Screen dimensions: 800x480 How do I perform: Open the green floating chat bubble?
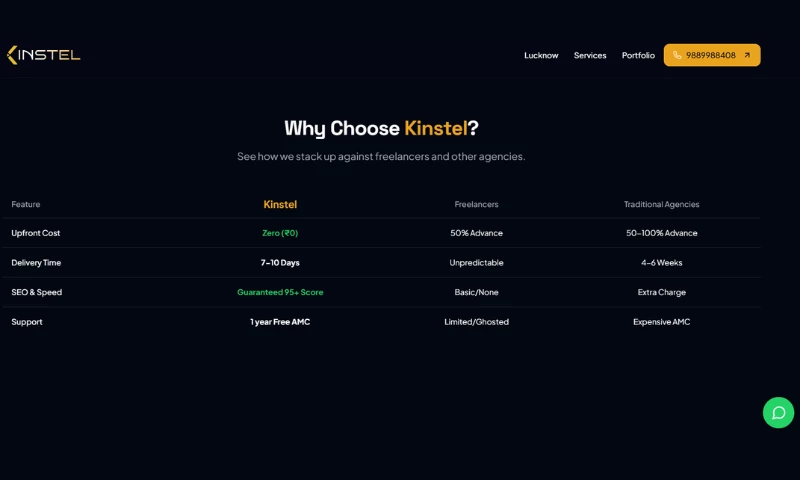pos(778,412)
